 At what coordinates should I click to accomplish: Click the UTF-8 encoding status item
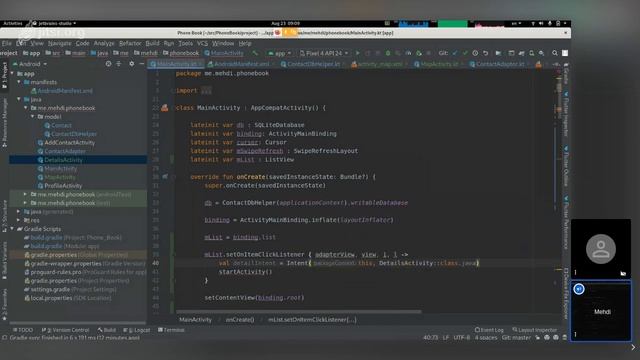[x=462, y=338]
